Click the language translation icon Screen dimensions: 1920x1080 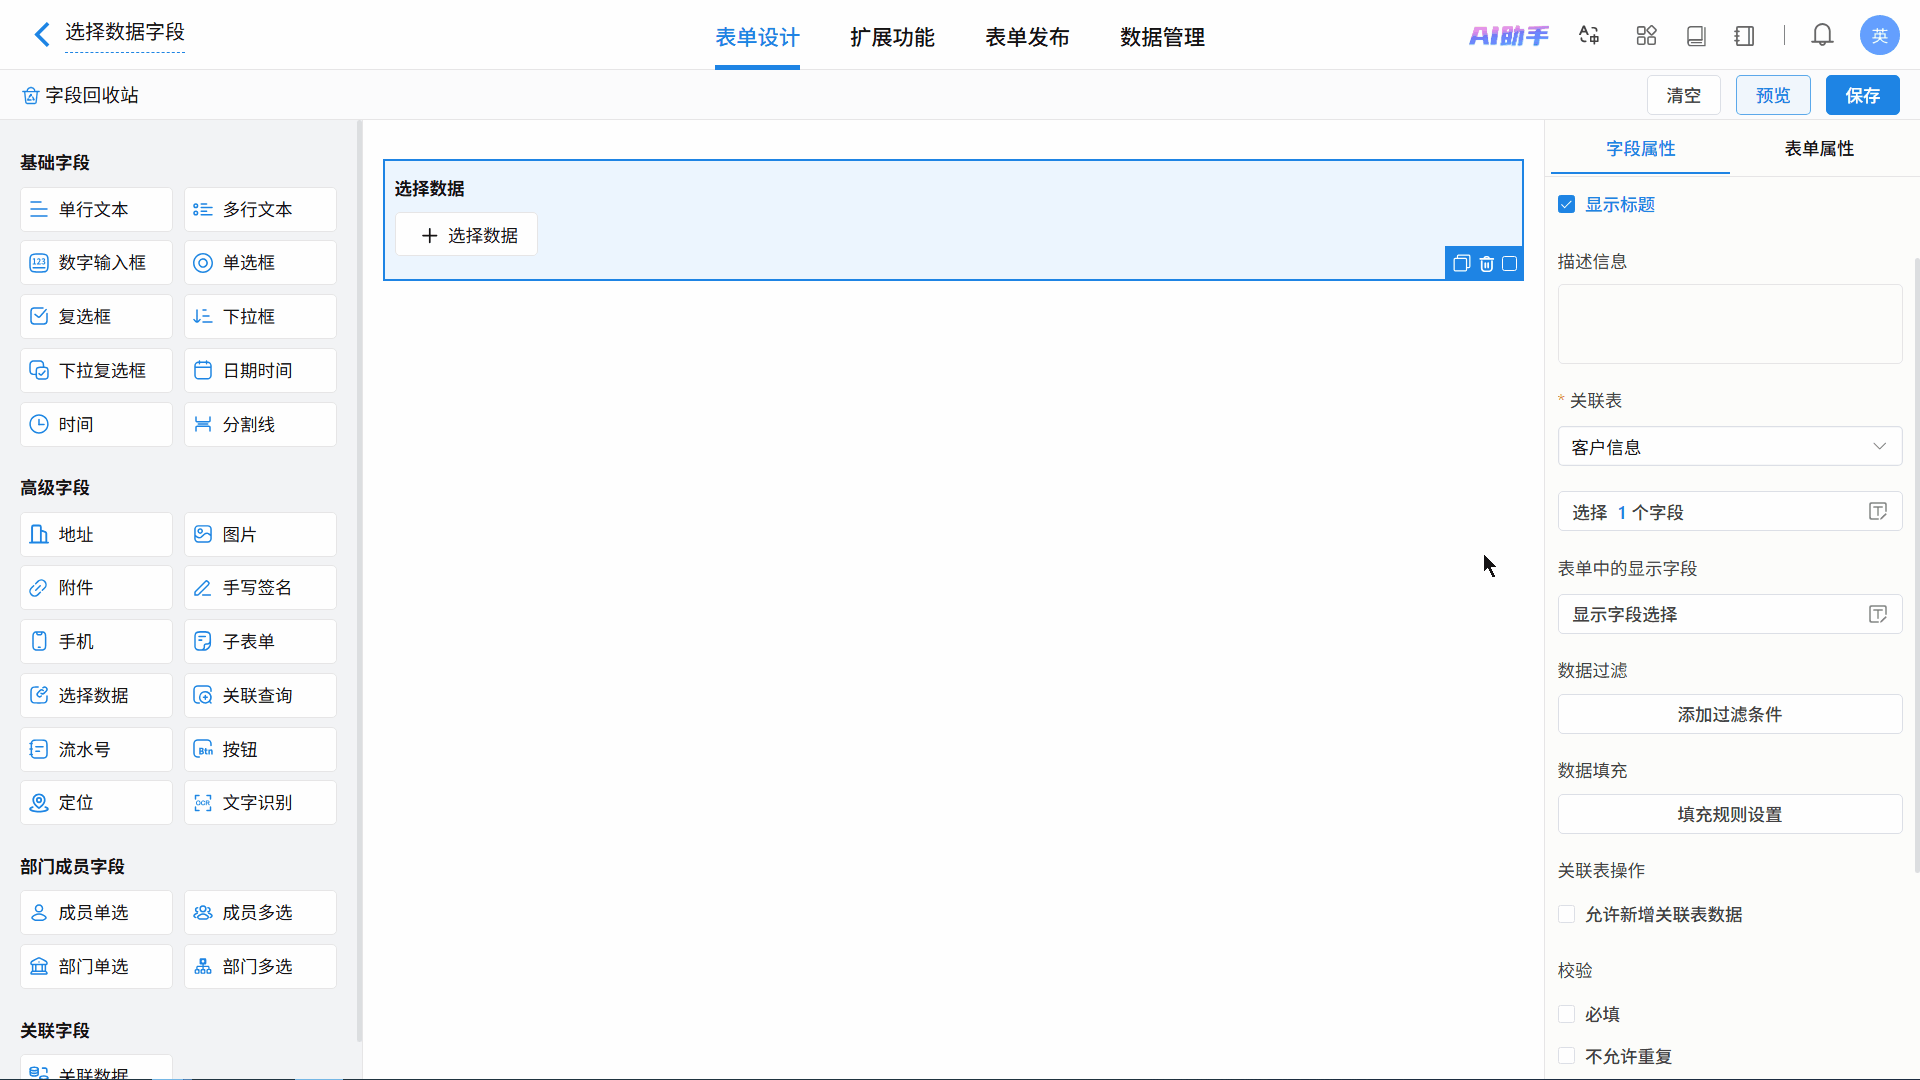1589,36
